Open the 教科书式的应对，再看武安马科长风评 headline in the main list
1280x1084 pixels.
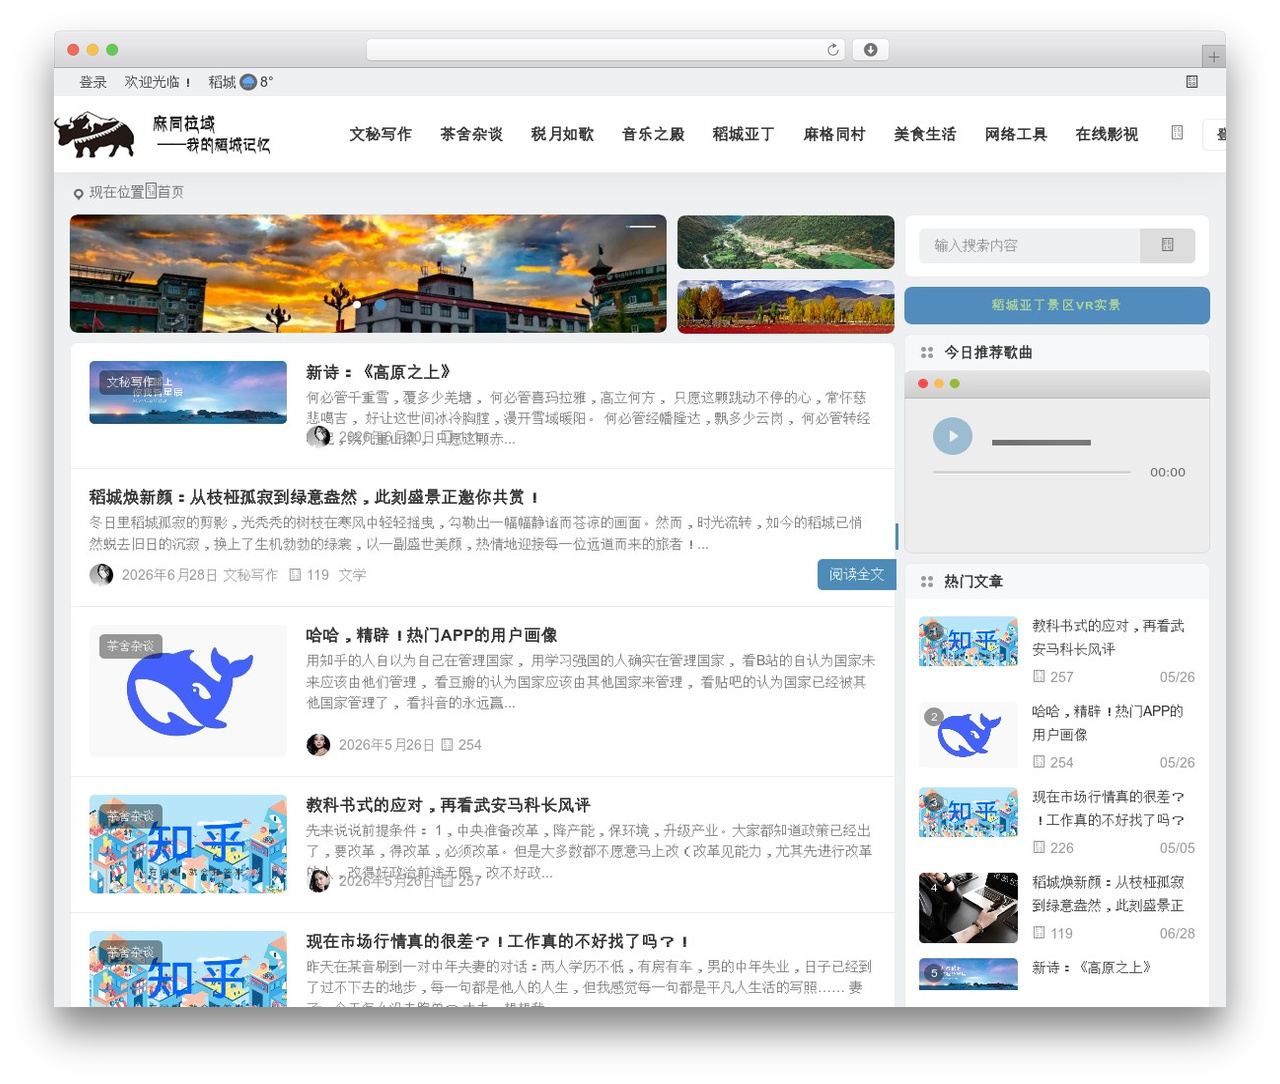tap(448, 805)
